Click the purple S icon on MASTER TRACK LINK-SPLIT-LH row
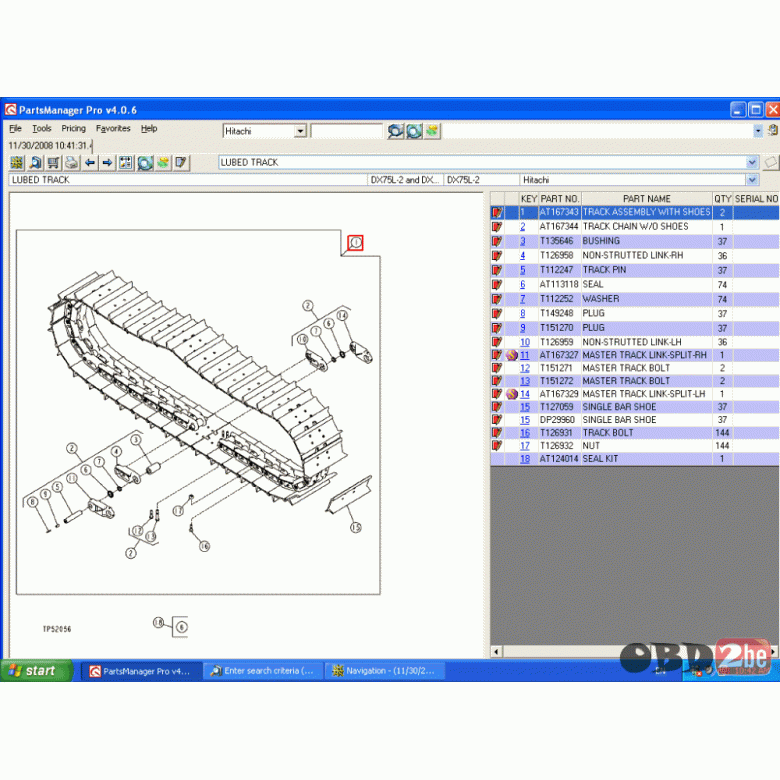 pos(512,394)
